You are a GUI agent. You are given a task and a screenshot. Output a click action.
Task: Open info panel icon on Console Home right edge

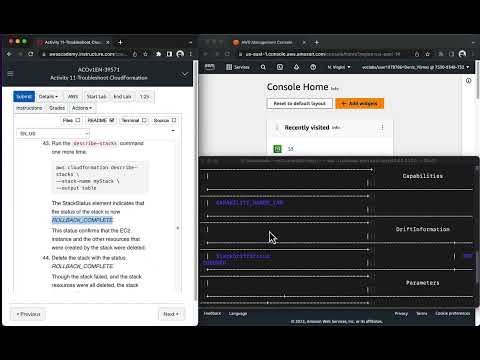(468, 81)
